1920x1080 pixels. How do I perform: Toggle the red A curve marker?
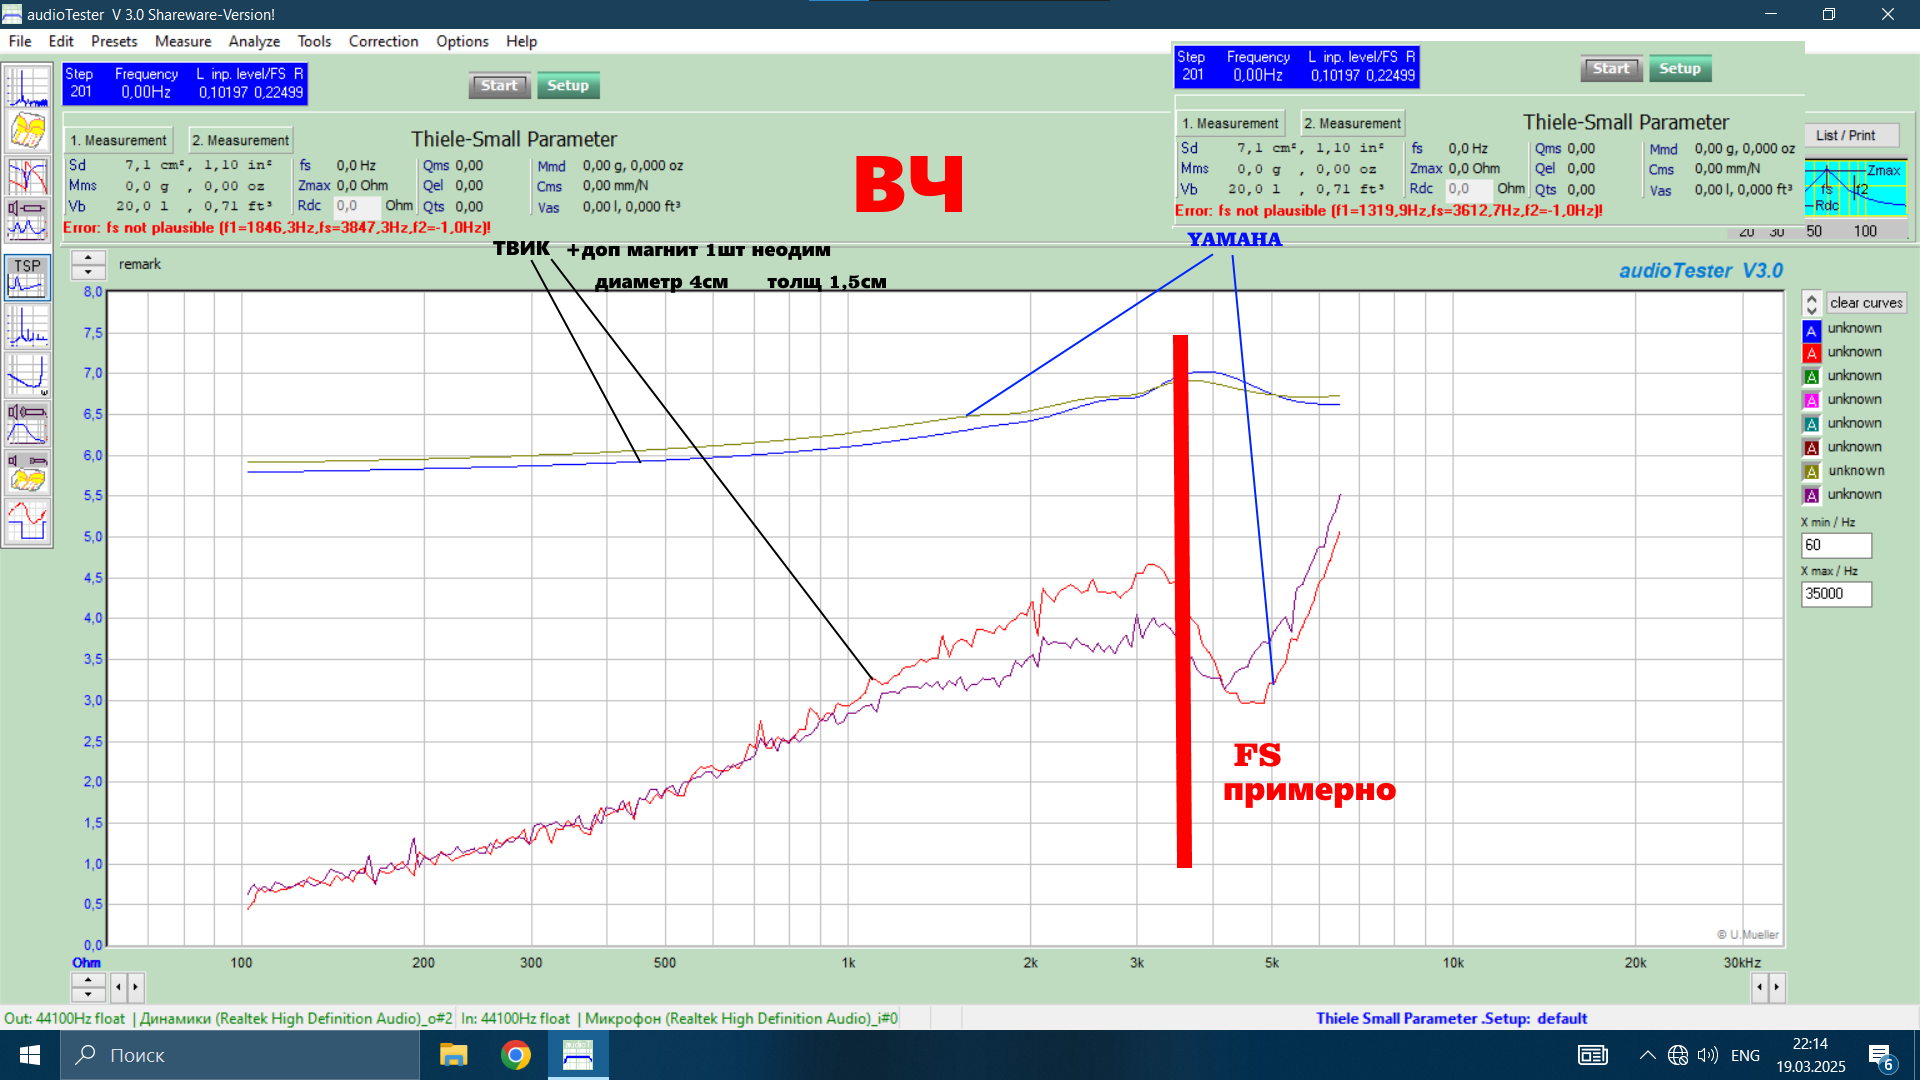tap(1811, 353)
